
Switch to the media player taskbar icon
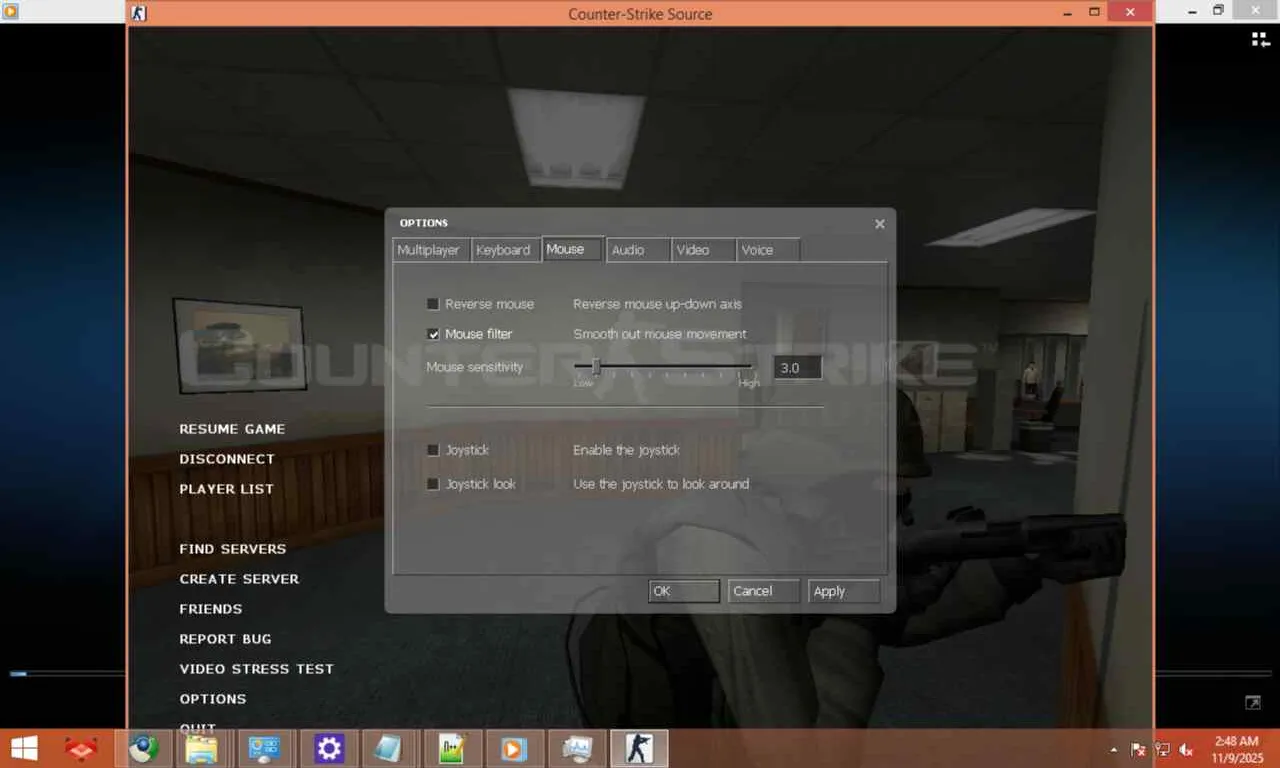pyautogui.click(x=515, y=748)
